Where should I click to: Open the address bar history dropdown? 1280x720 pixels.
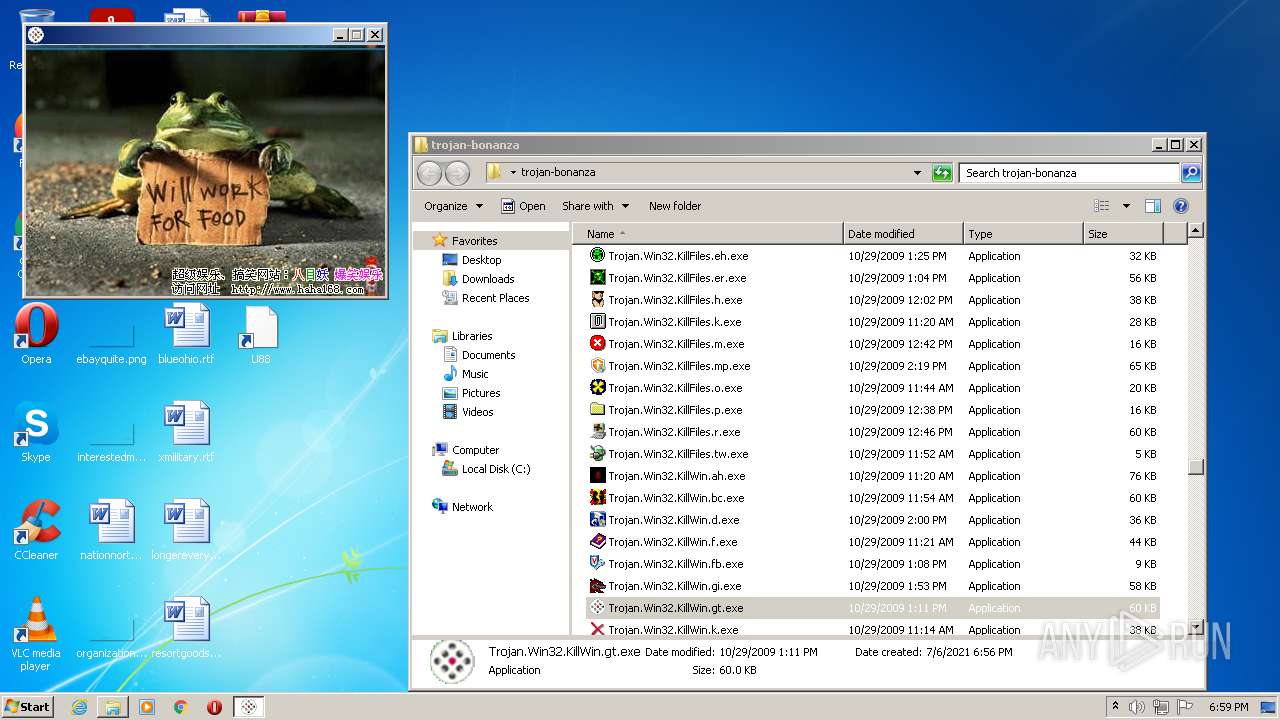(917, 173)
